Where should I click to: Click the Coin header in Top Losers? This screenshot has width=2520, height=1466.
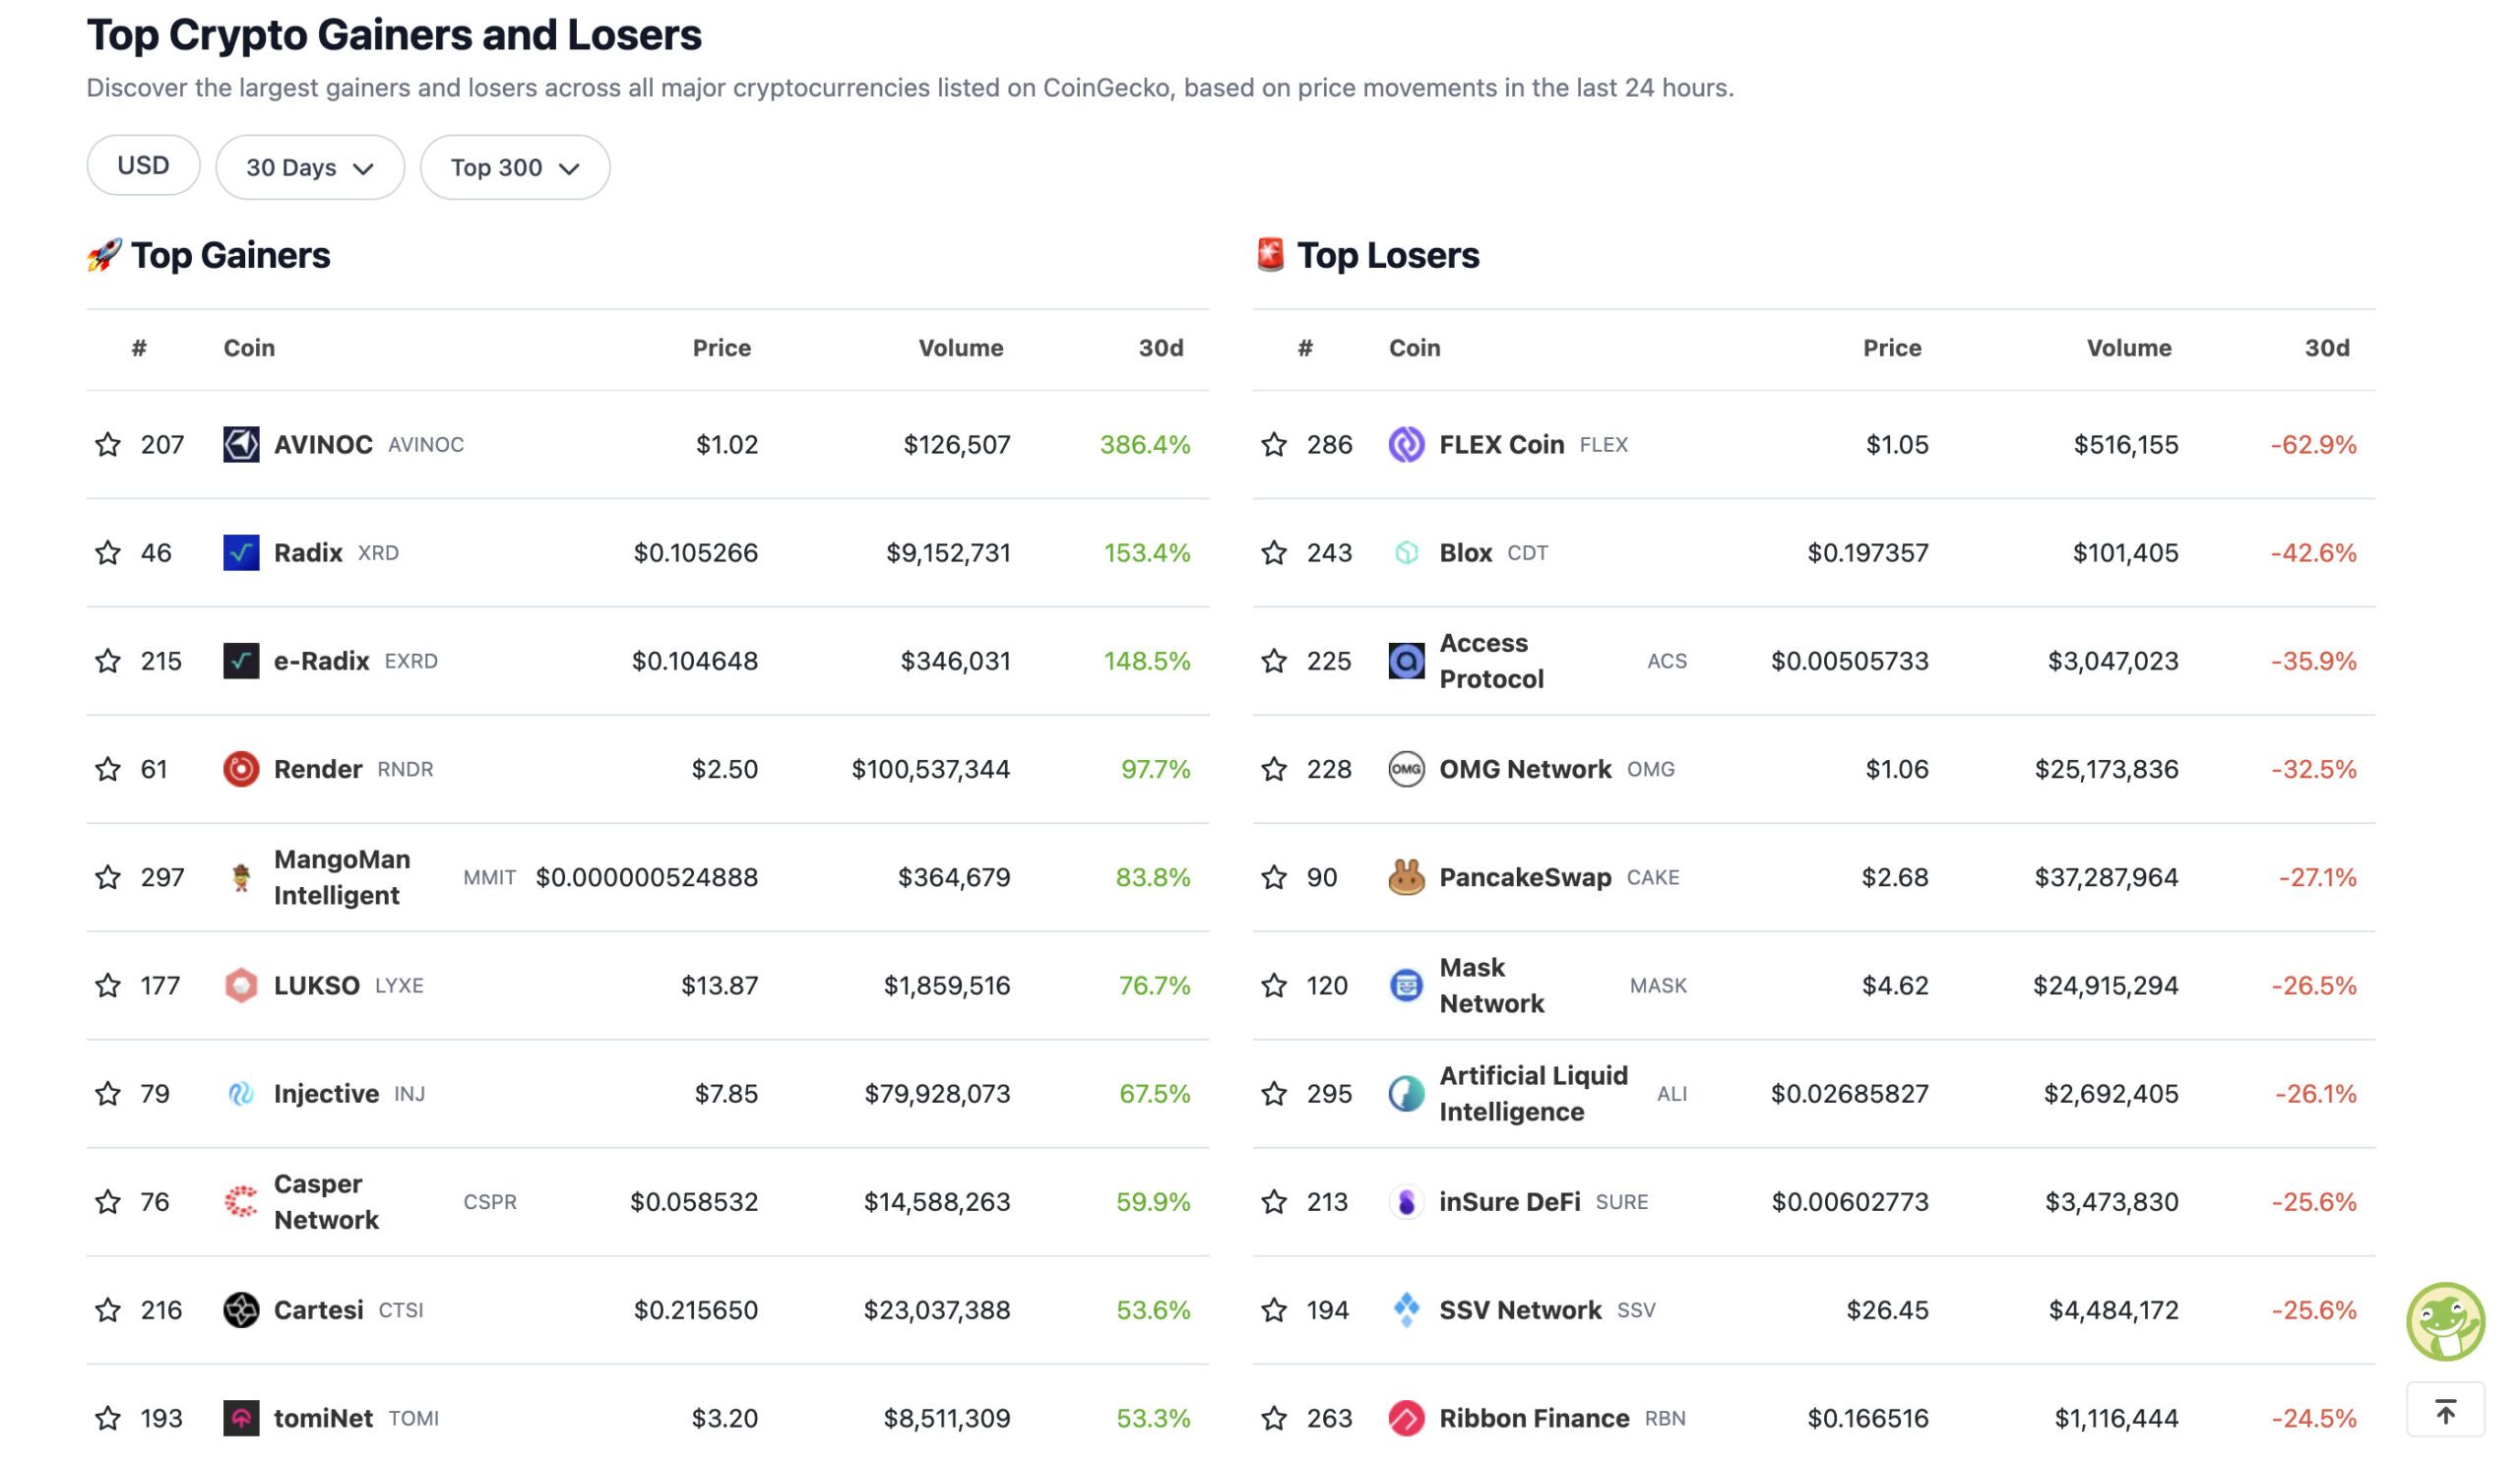1414,347
